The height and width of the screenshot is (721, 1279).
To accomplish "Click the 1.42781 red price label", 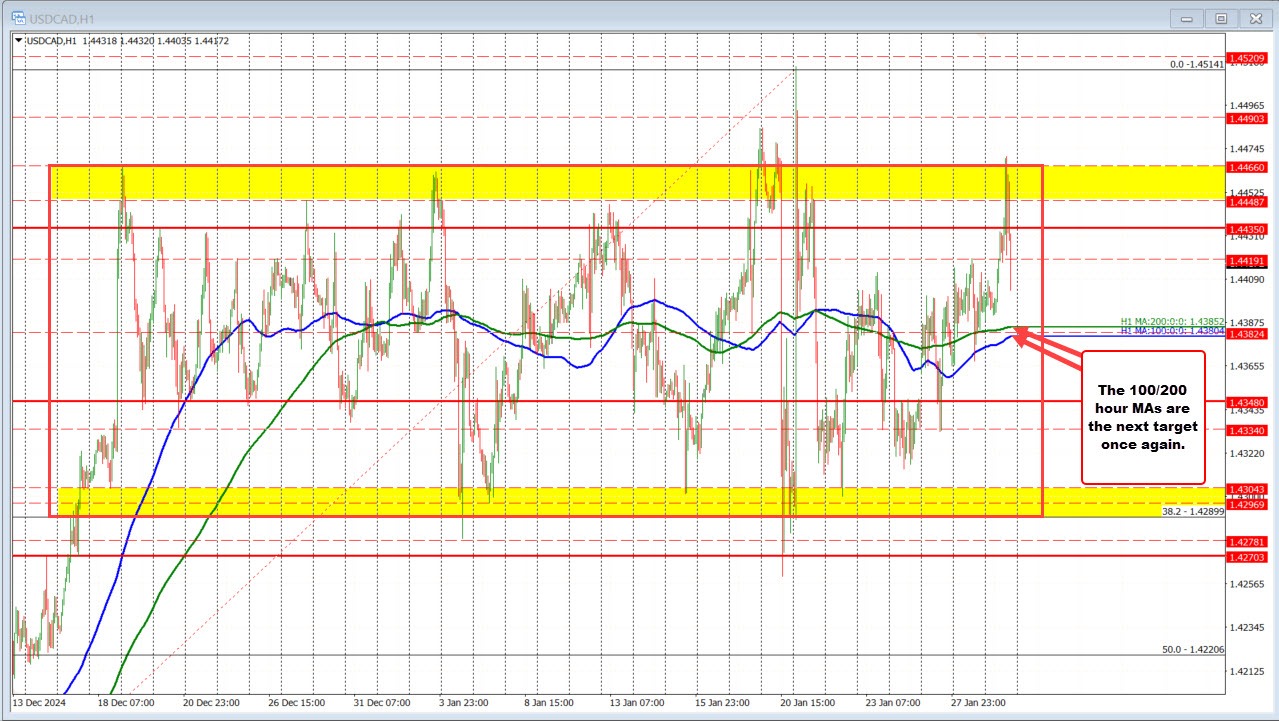I will [x=1248, y=542].
